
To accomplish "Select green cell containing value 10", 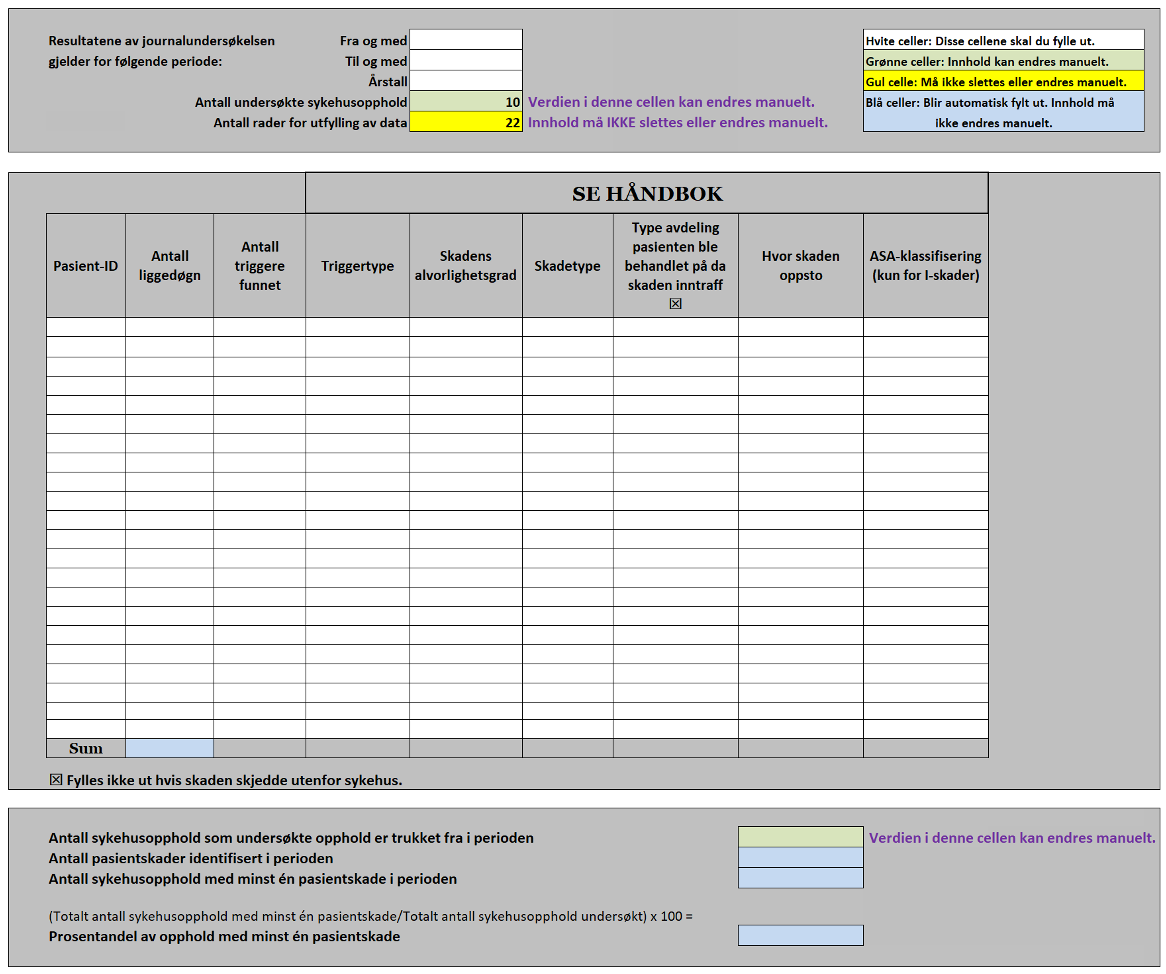I will coord(466,102).
